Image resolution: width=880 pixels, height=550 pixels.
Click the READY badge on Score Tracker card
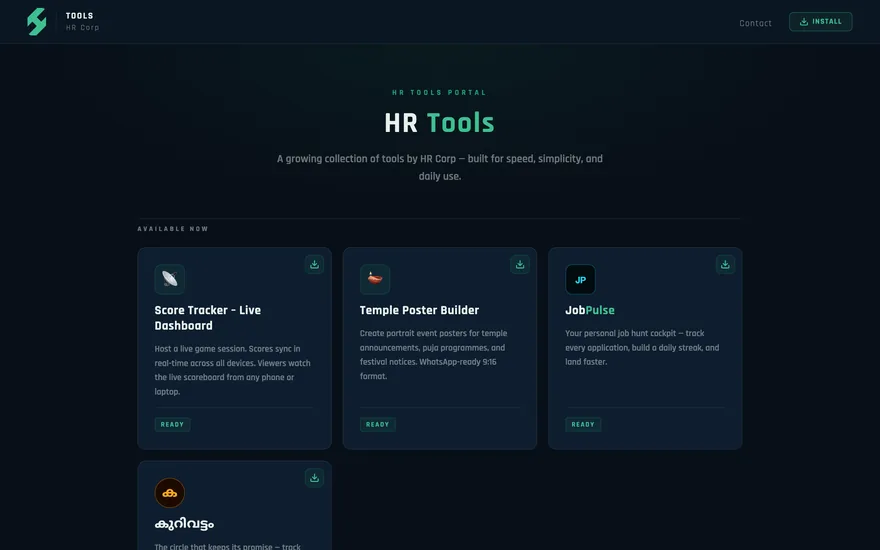click(172, 424)
